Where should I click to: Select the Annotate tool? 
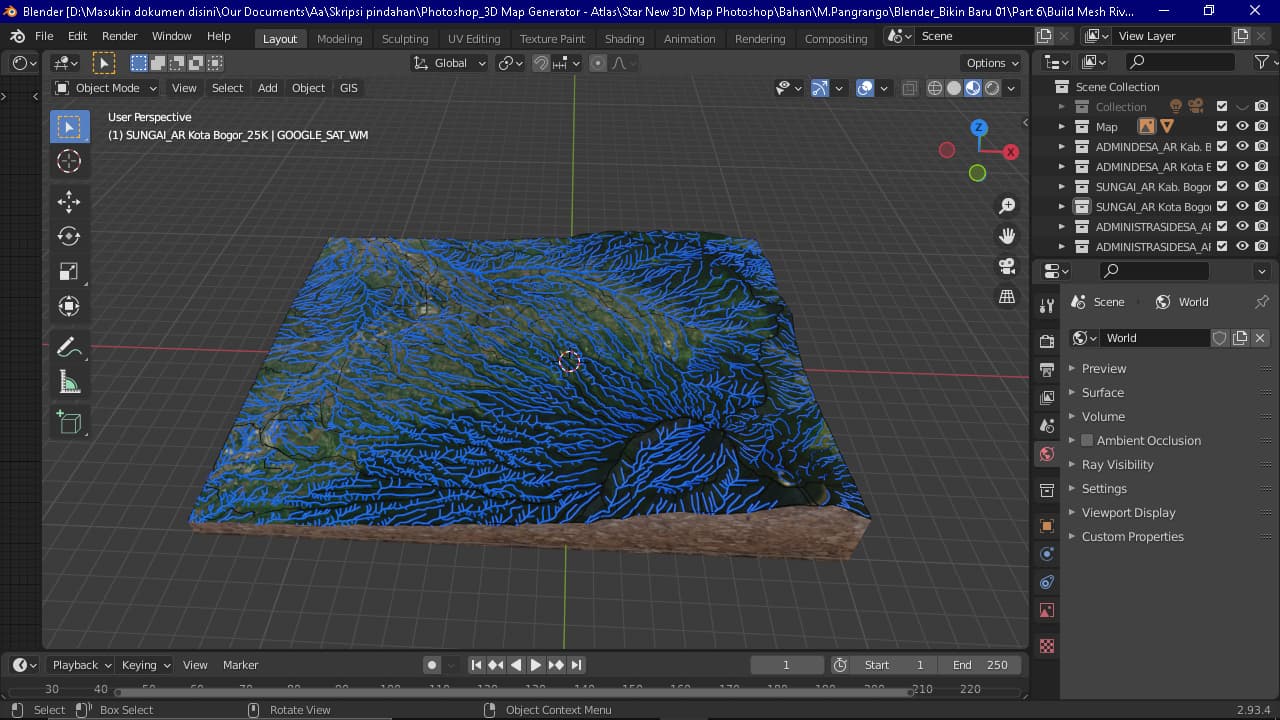tap(69, 346)
